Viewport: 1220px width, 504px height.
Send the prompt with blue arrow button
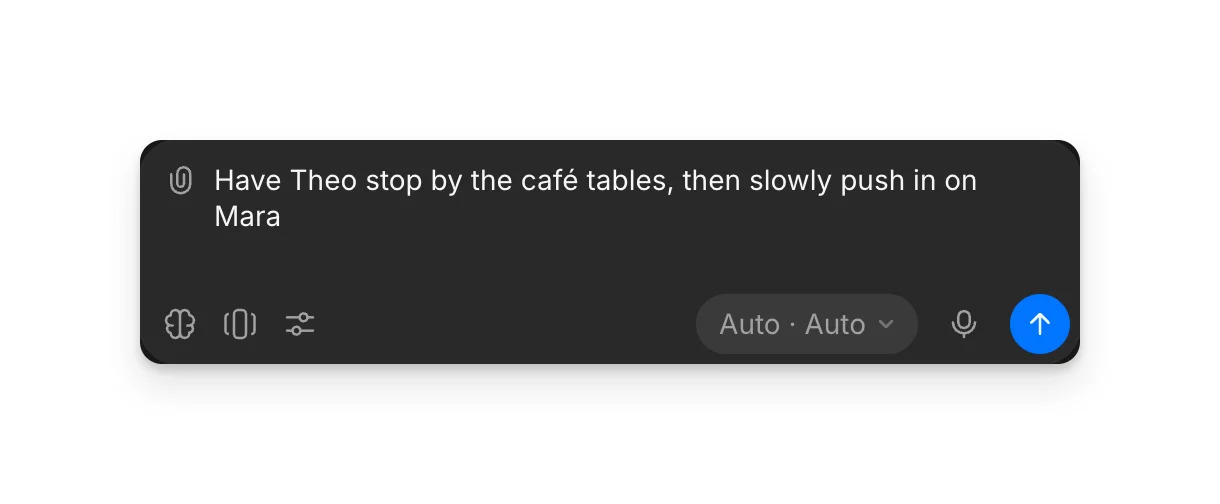[x=1040, y=324]
